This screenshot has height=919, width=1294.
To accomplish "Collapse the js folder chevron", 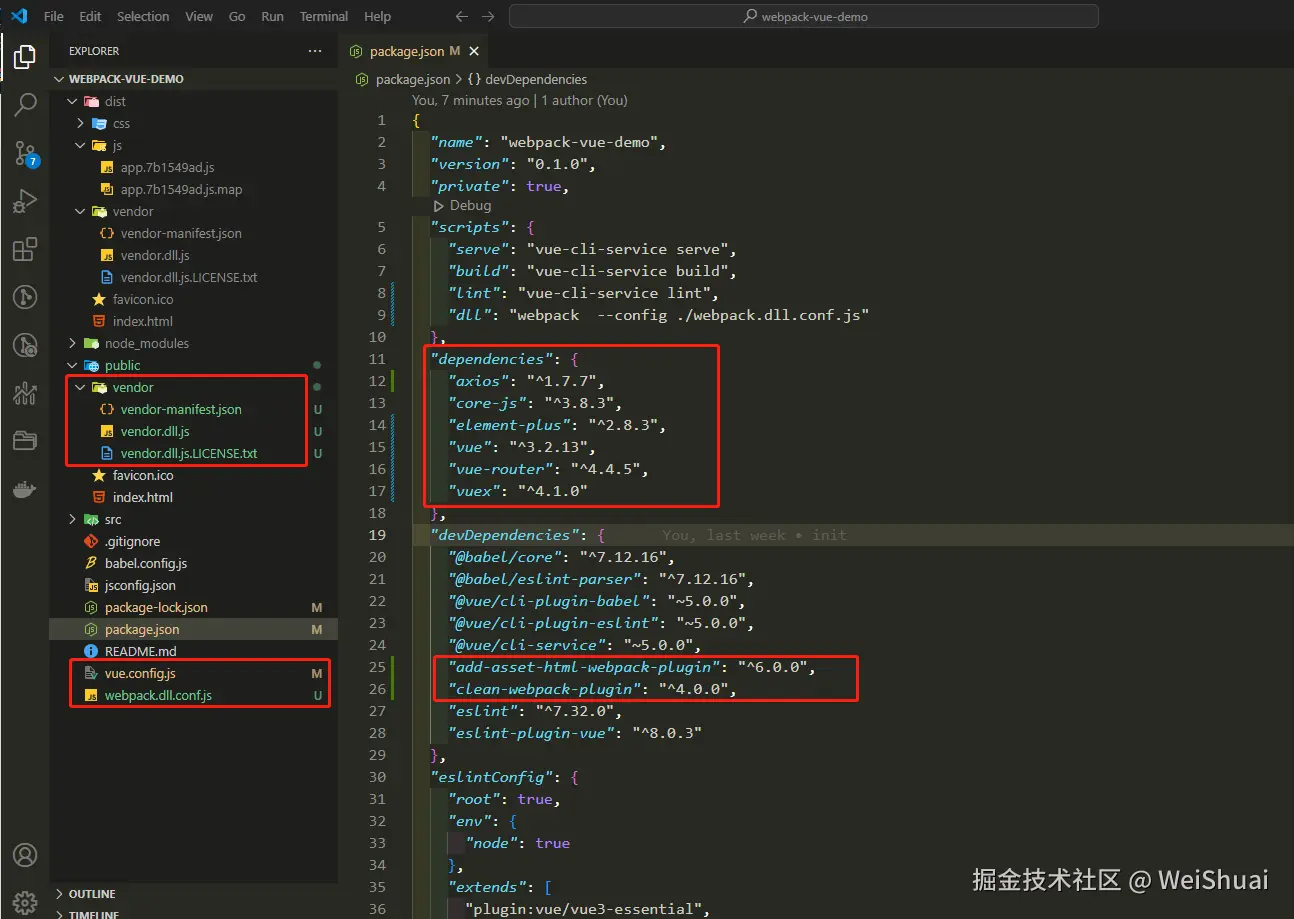I will [80, 145].
